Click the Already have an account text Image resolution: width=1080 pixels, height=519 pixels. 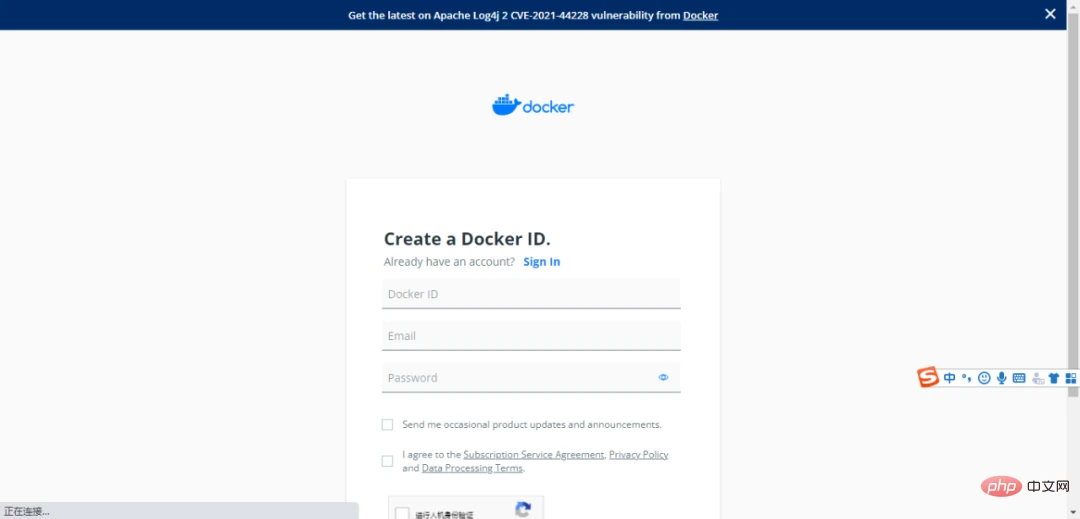coord(449,262)
